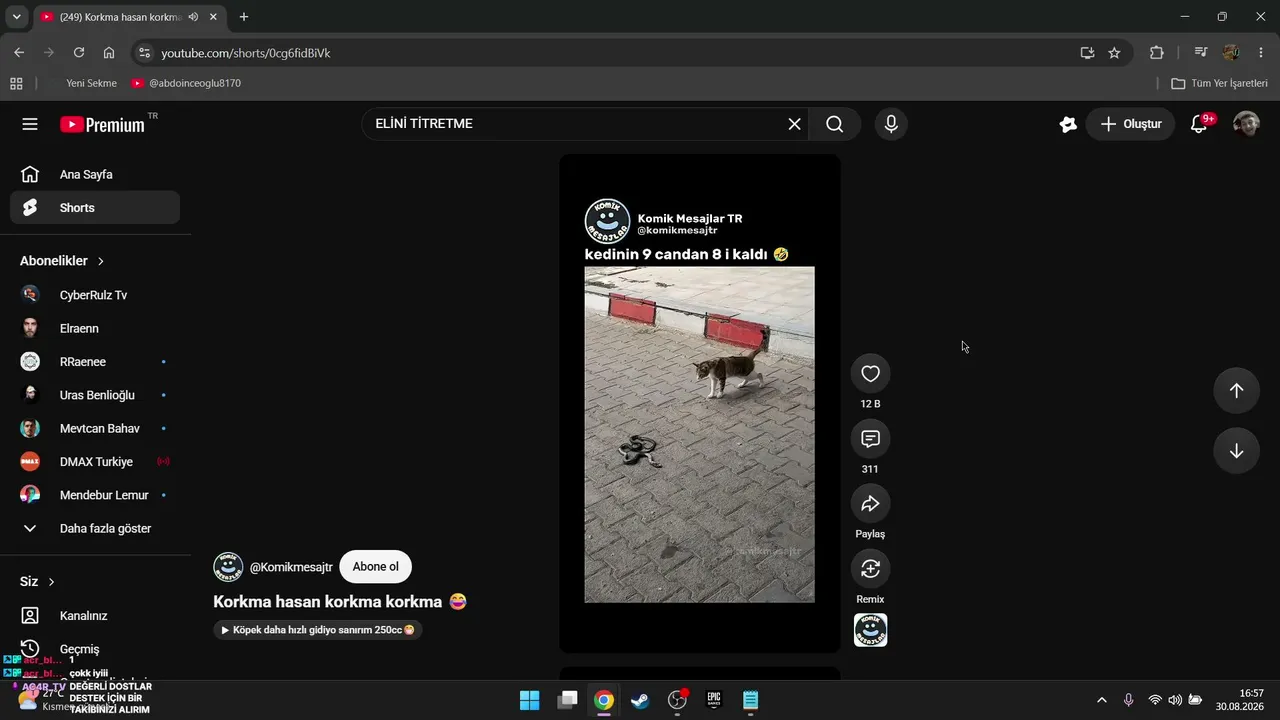Open the Chrome extensions menu
The image size is (1280, 720).
point(1157,53)
